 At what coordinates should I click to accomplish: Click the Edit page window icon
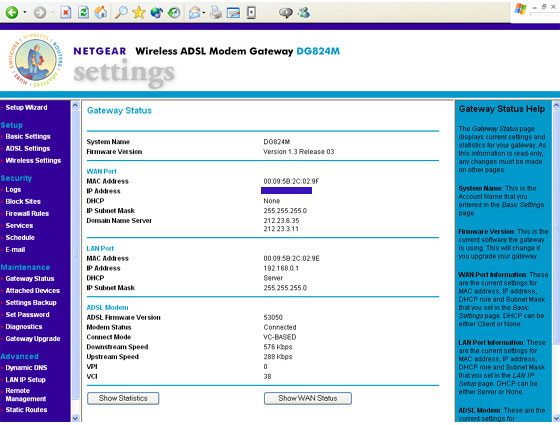click(233, 13)
